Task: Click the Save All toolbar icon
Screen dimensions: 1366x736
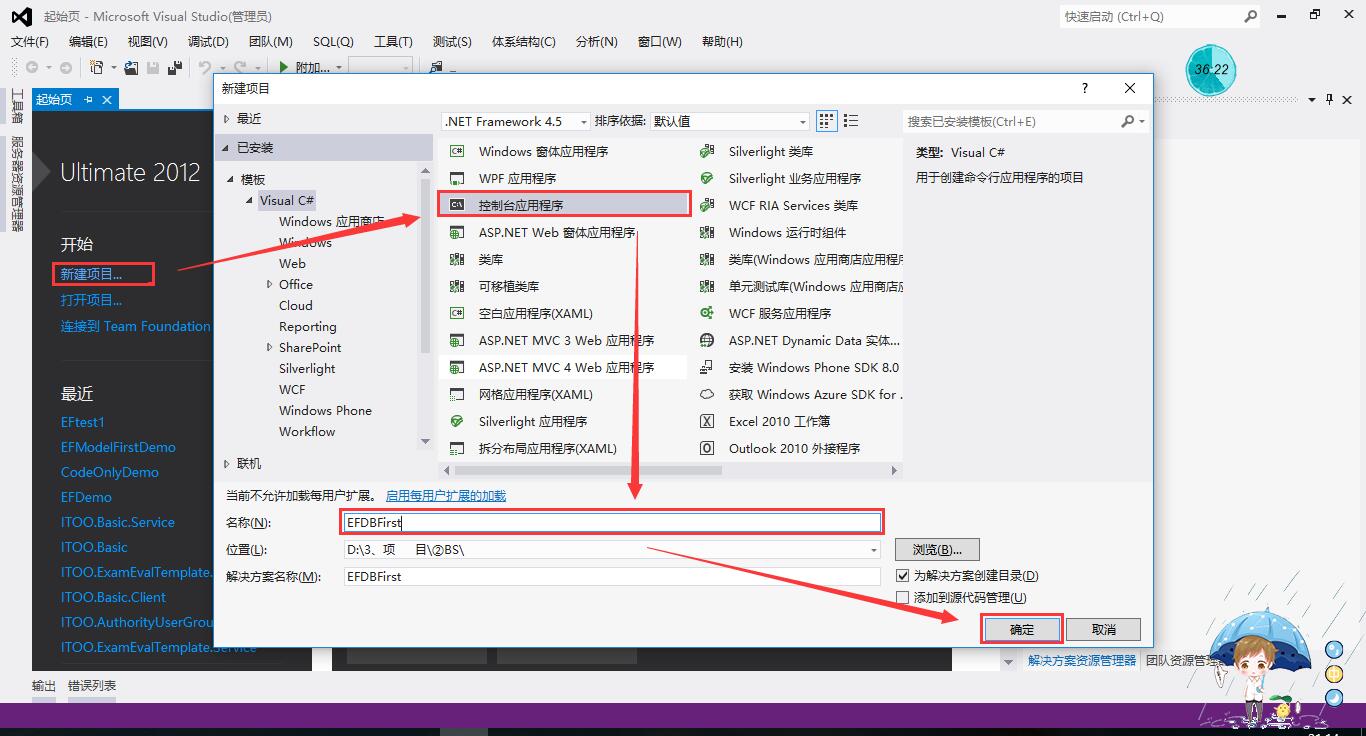Action: [175, 67]
